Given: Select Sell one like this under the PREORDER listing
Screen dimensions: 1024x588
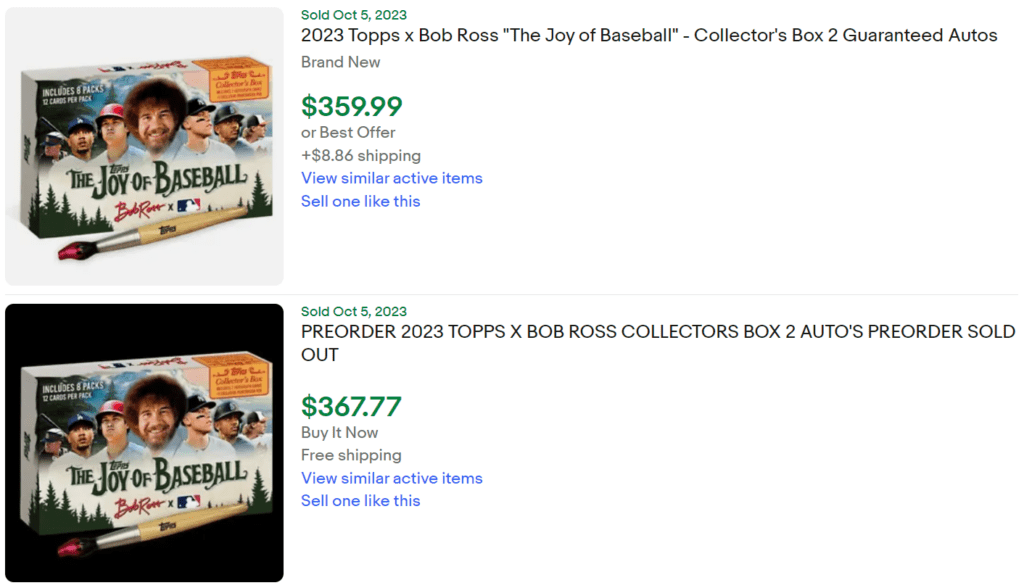Looking at the screenshot, I should click(x=360, y=500).
